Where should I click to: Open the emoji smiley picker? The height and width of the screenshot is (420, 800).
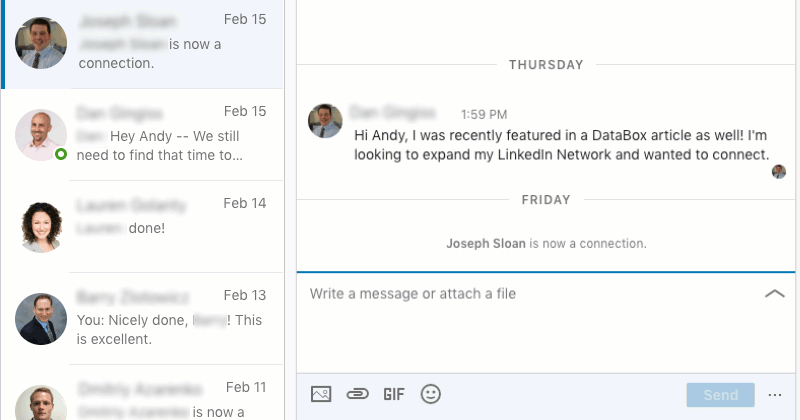coord(431,394)
